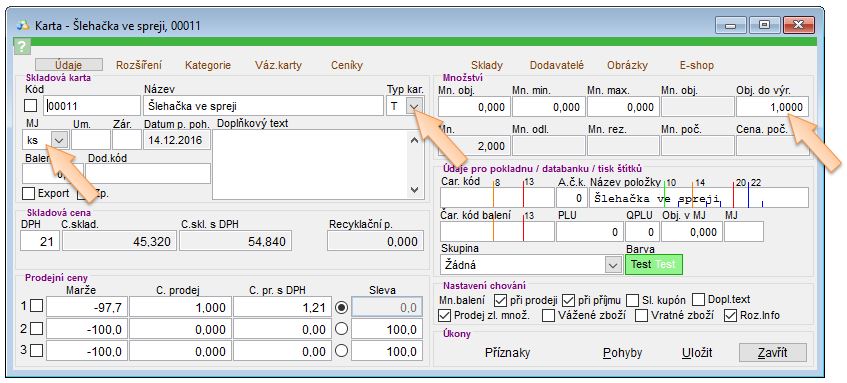Click down arrow in Doplňkový text scrollbar
847x383 pixels.
coord(414,190)
